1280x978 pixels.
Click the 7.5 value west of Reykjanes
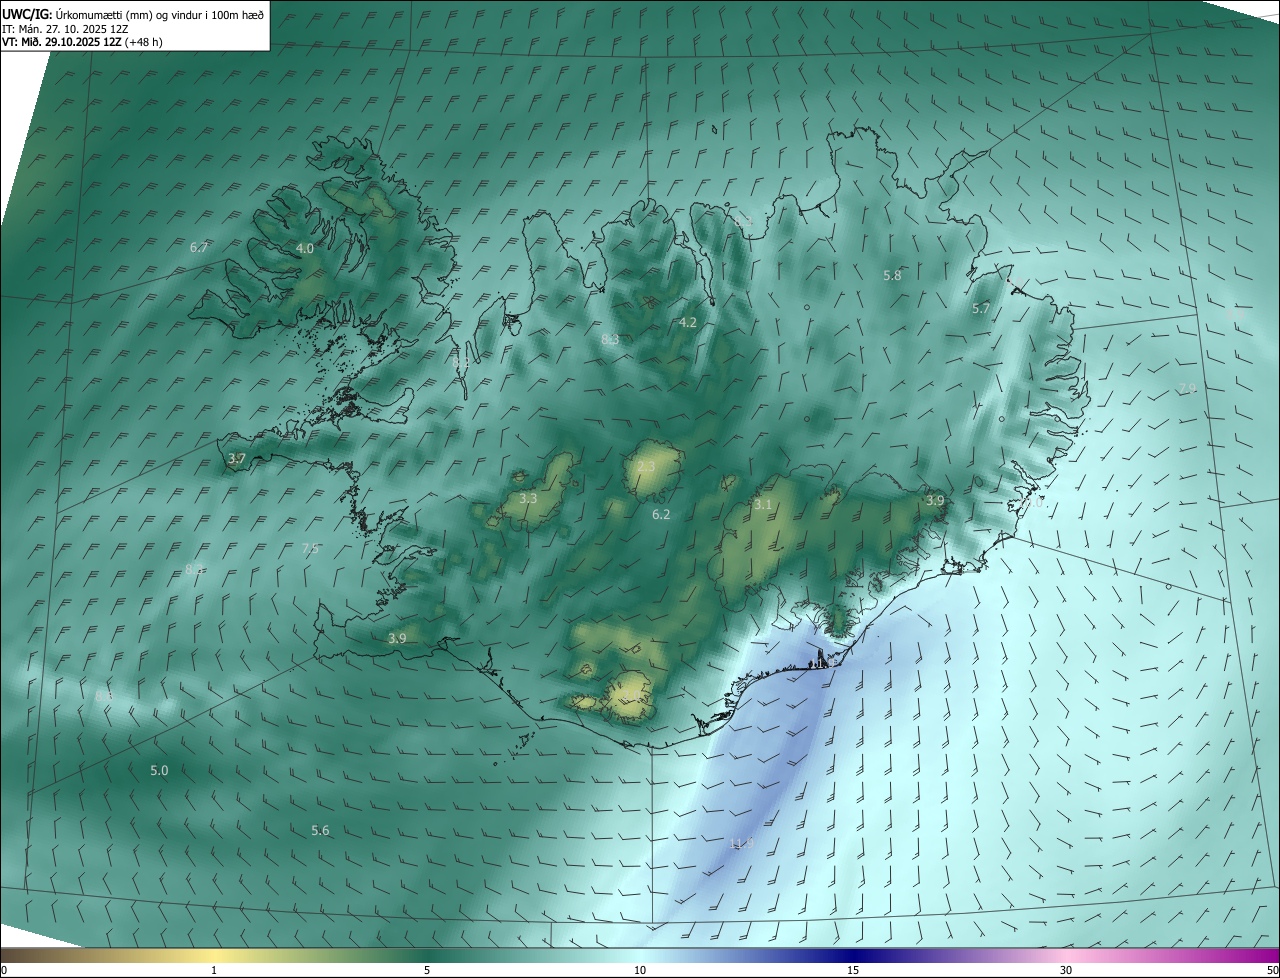(x=310, y=548)
